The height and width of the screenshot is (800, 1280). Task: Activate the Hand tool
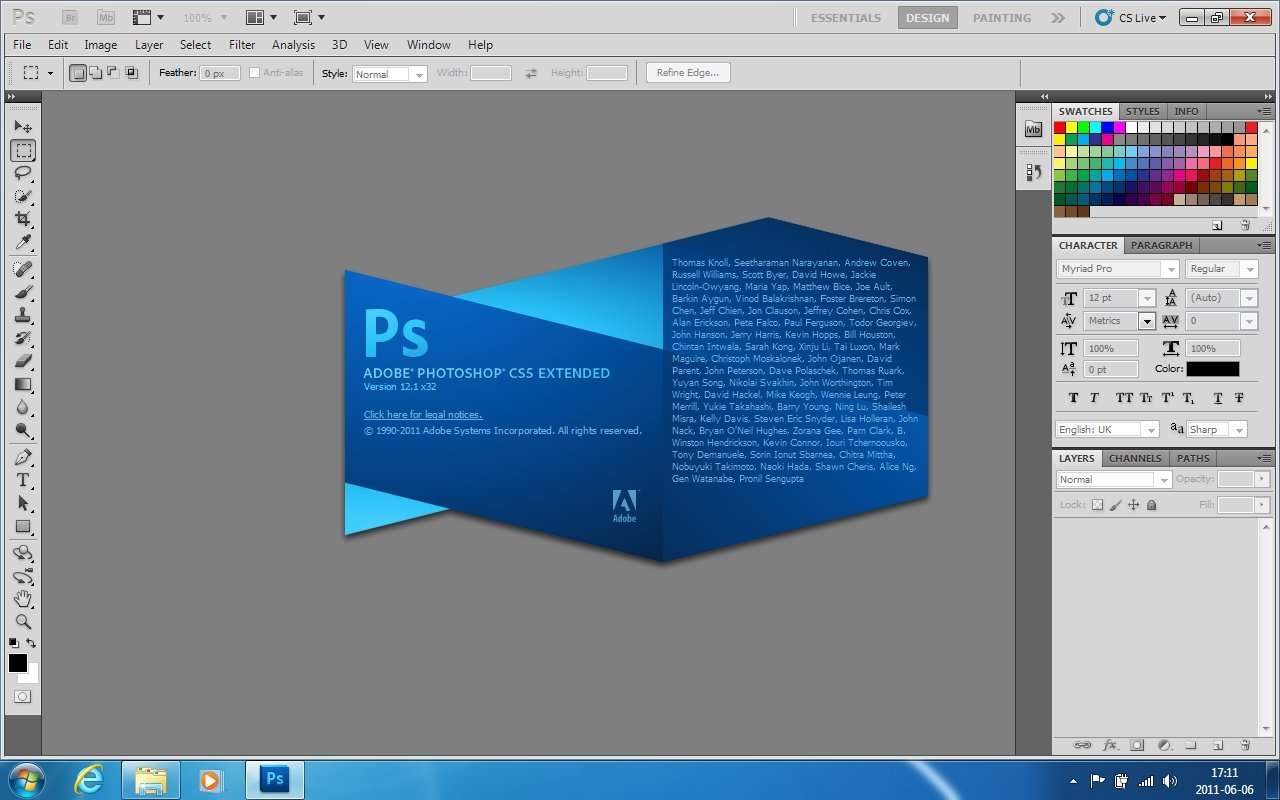[23, 598]
